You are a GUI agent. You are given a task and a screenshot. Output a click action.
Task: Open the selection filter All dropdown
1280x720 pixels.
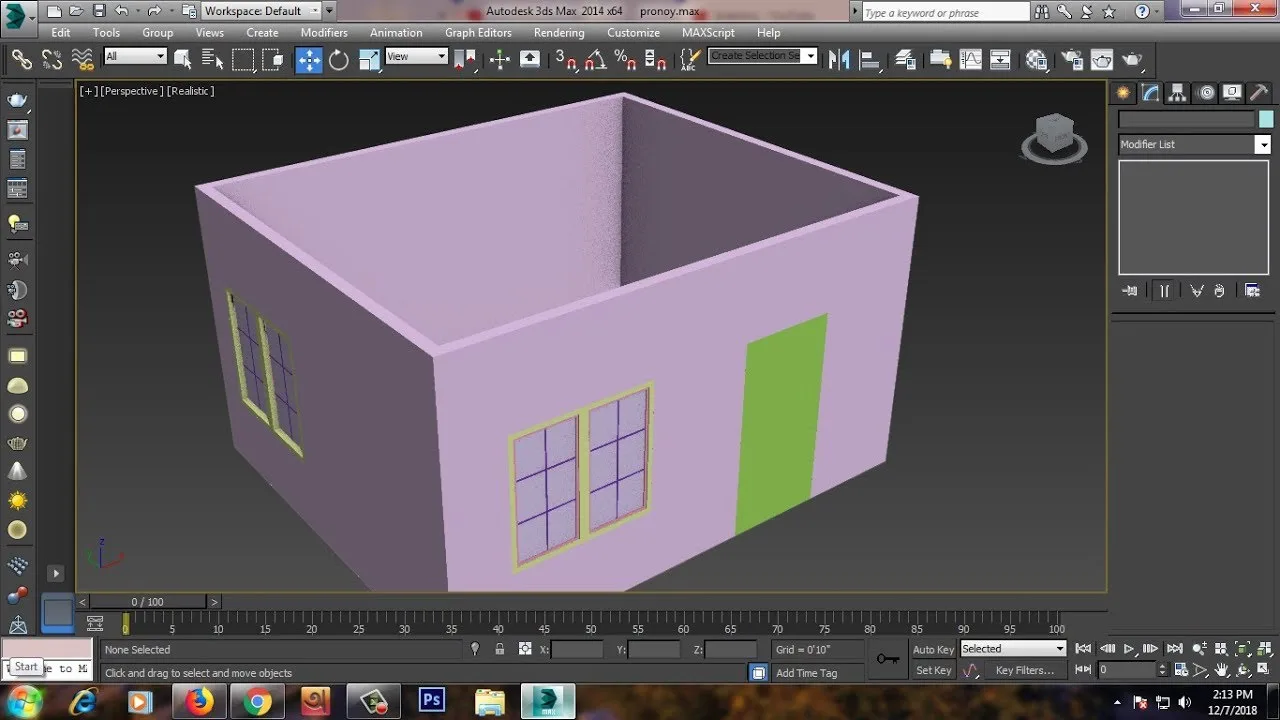coord(135,57)
